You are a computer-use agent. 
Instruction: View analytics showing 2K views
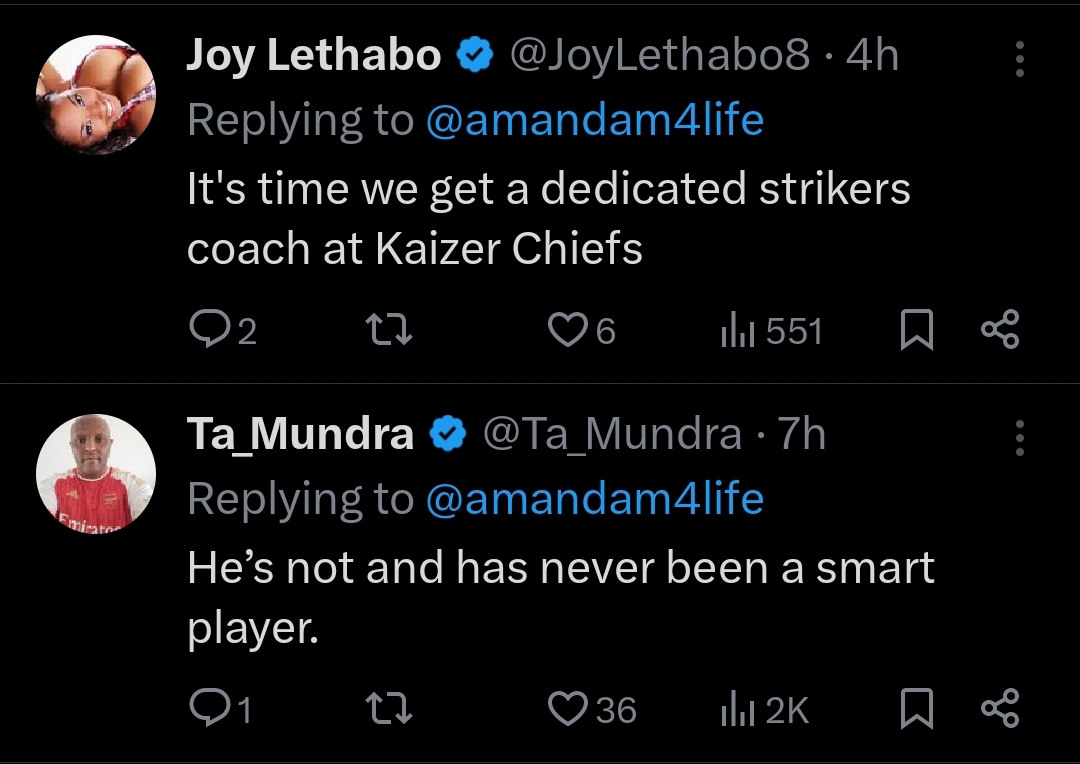tap(764, 709)
